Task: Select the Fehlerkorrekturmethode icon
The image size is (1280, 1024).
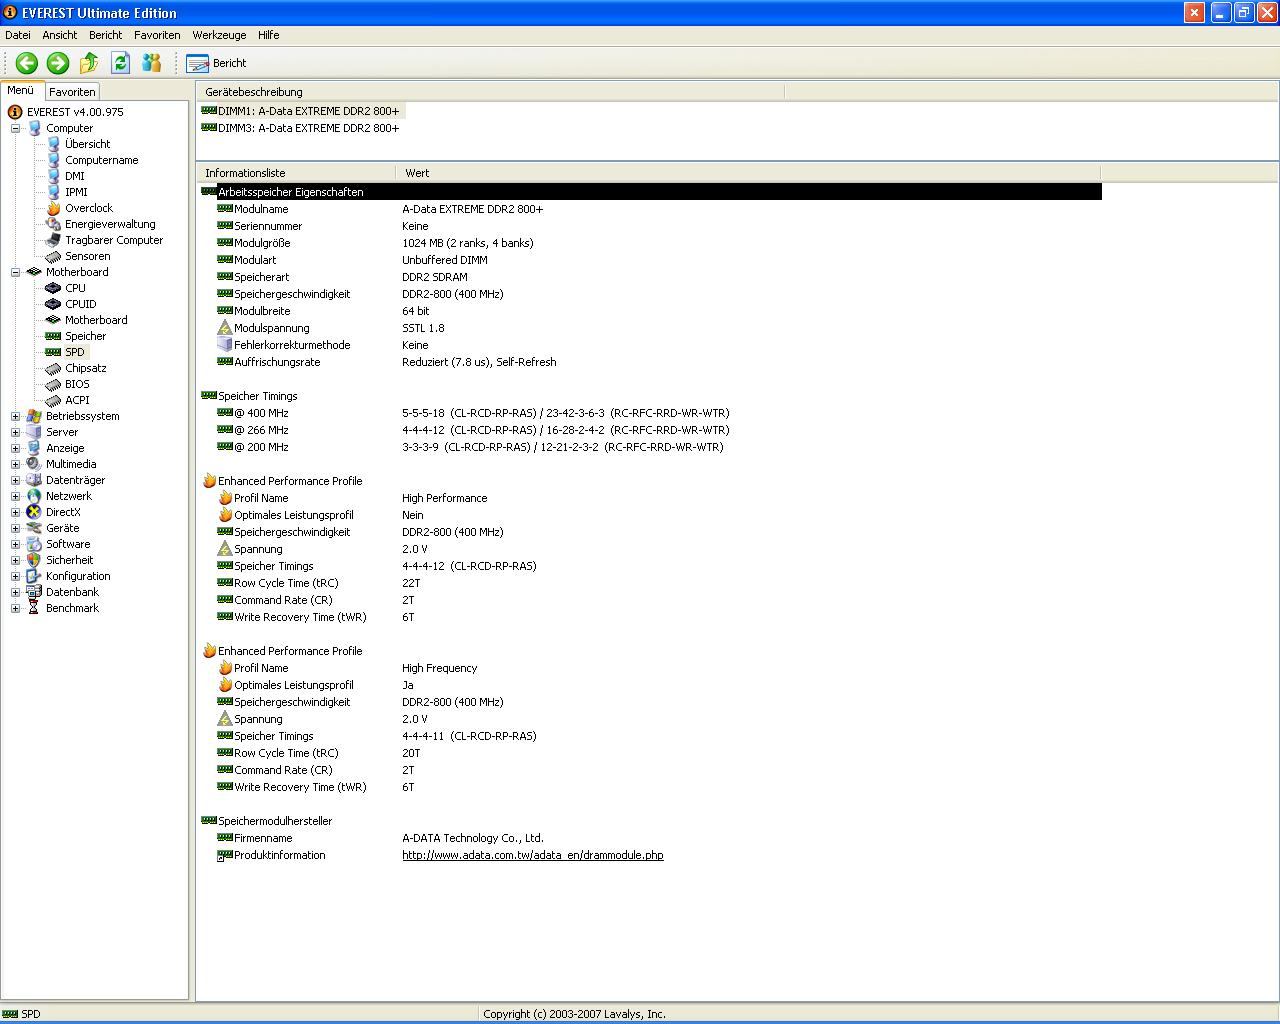Action: [x=225, y=345]
